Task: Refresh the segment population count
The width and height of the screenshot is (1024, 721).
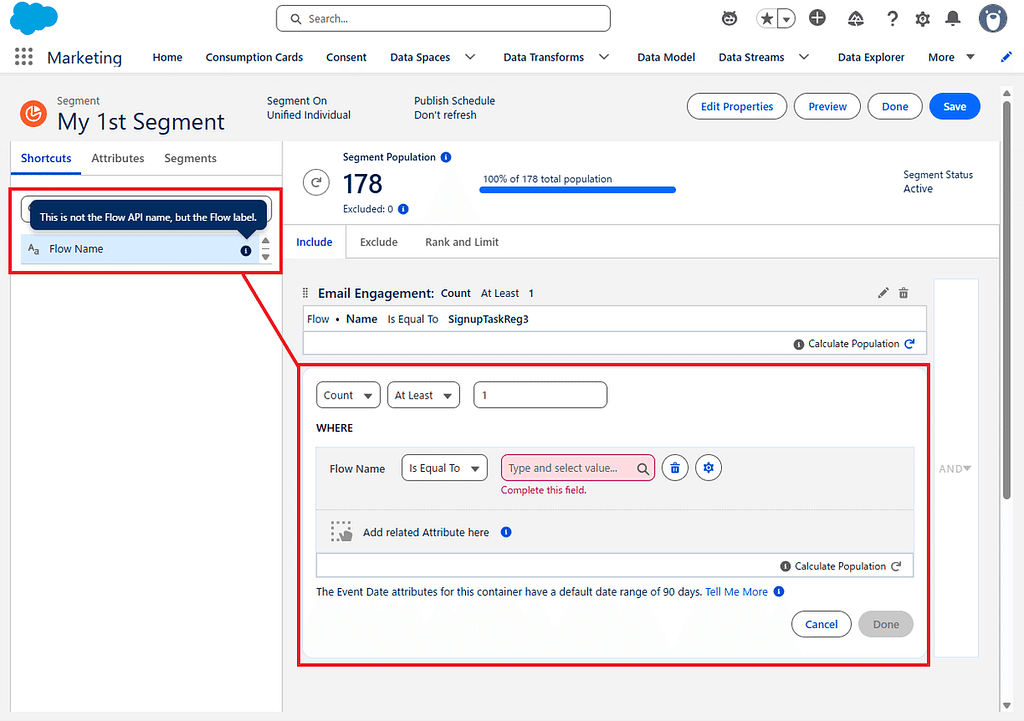Action: tap(316, 182)
